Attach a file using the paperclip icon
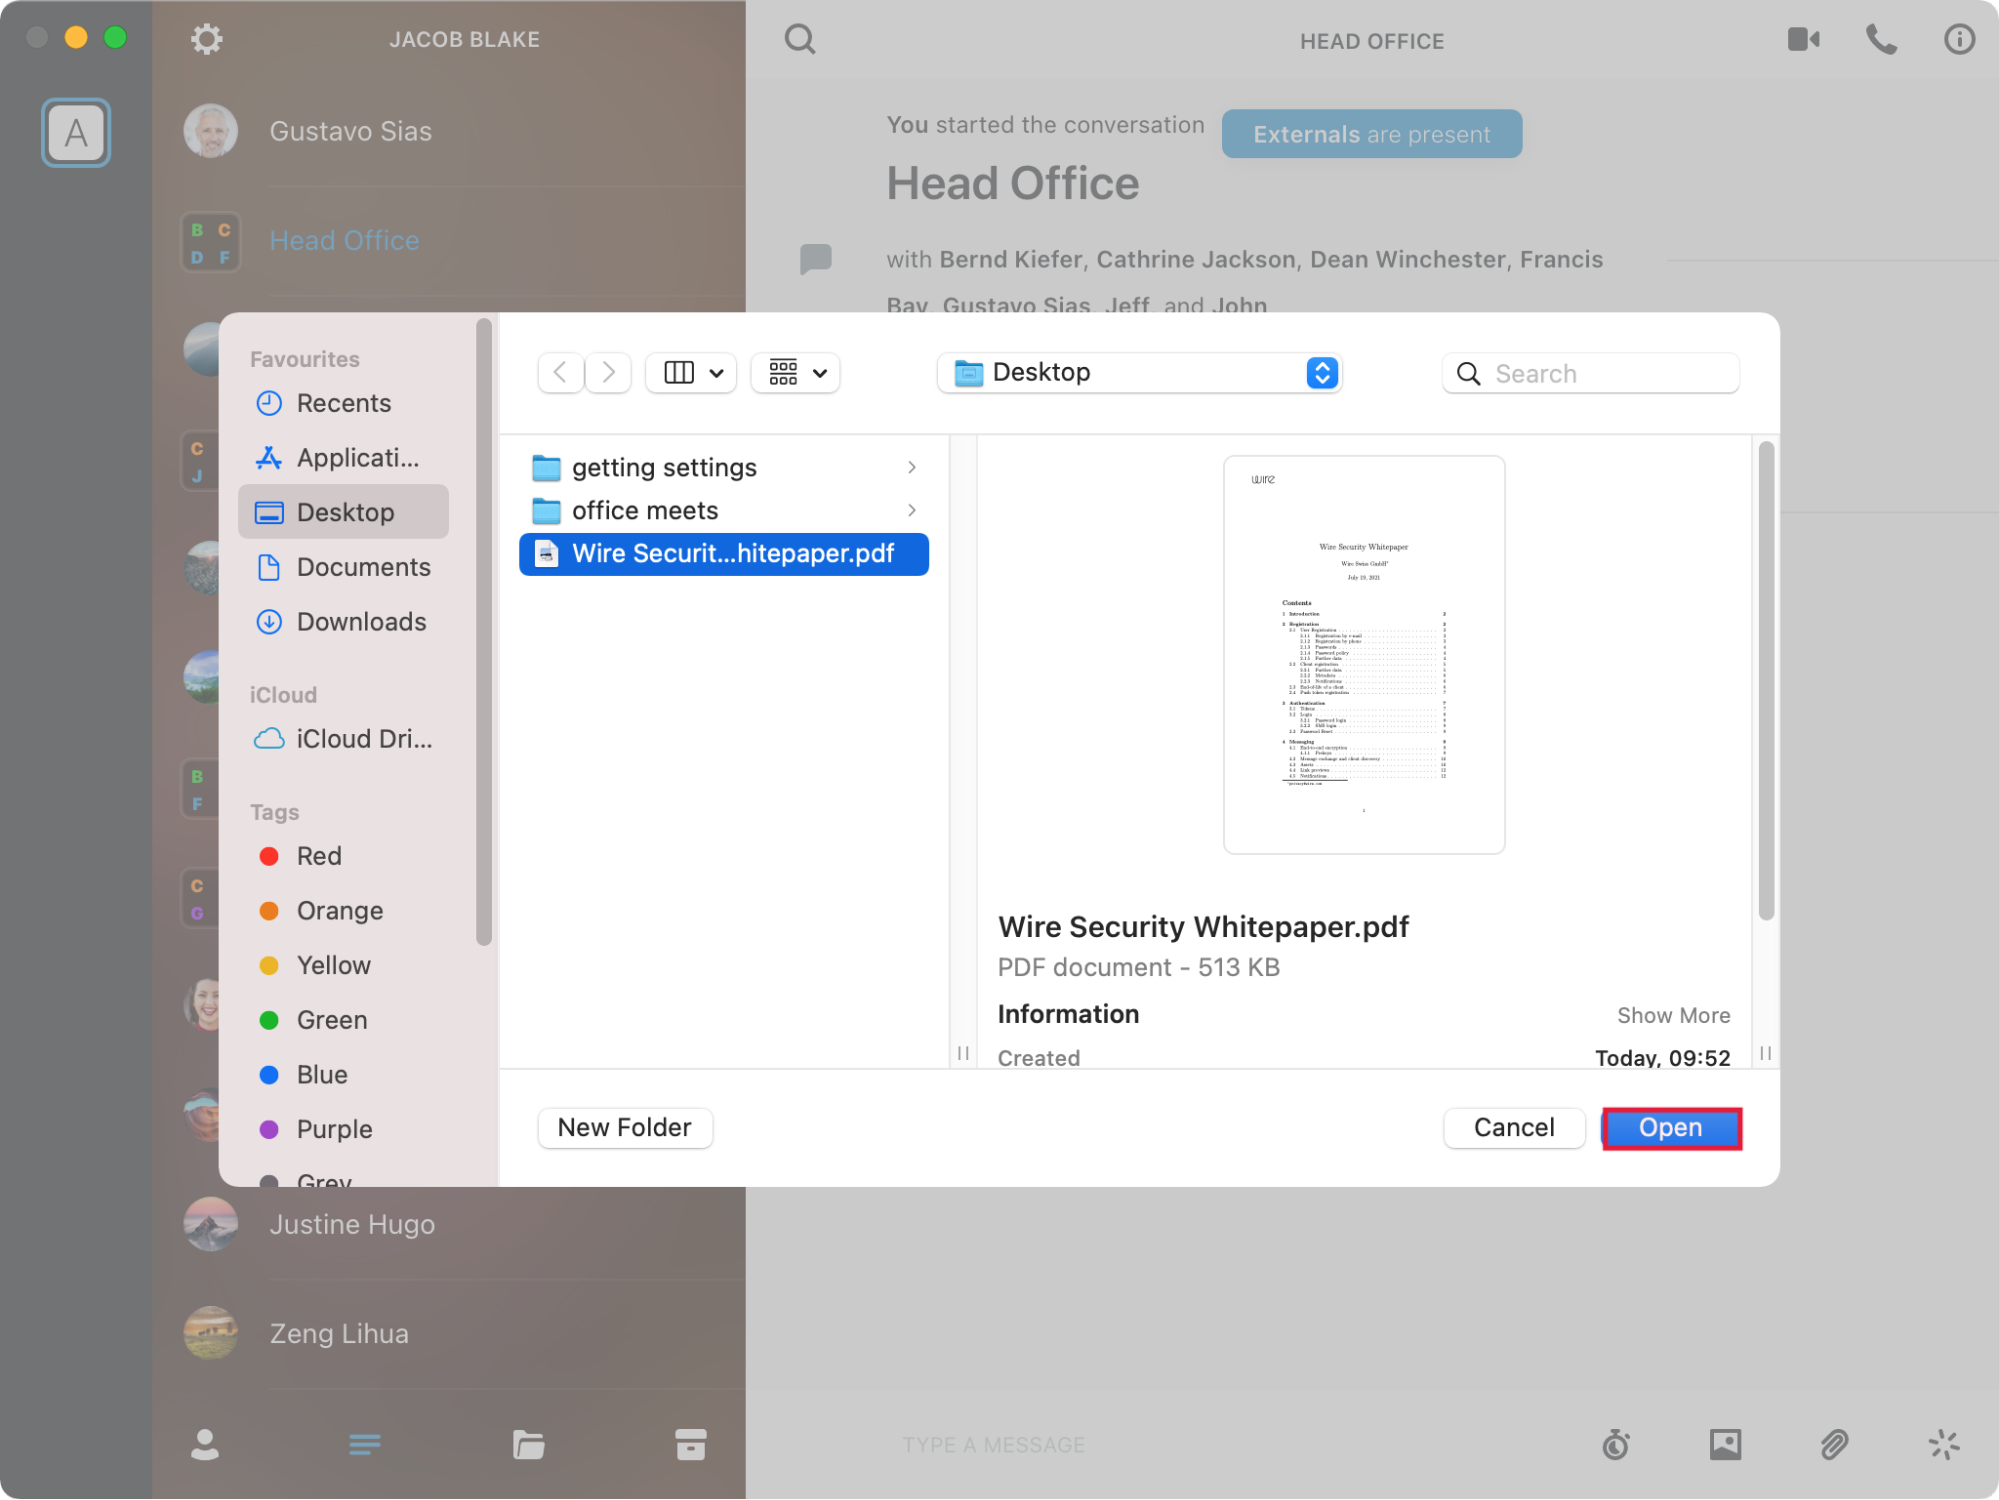Viewport: 1999px width, 1500px height. pos(1833,1444)
